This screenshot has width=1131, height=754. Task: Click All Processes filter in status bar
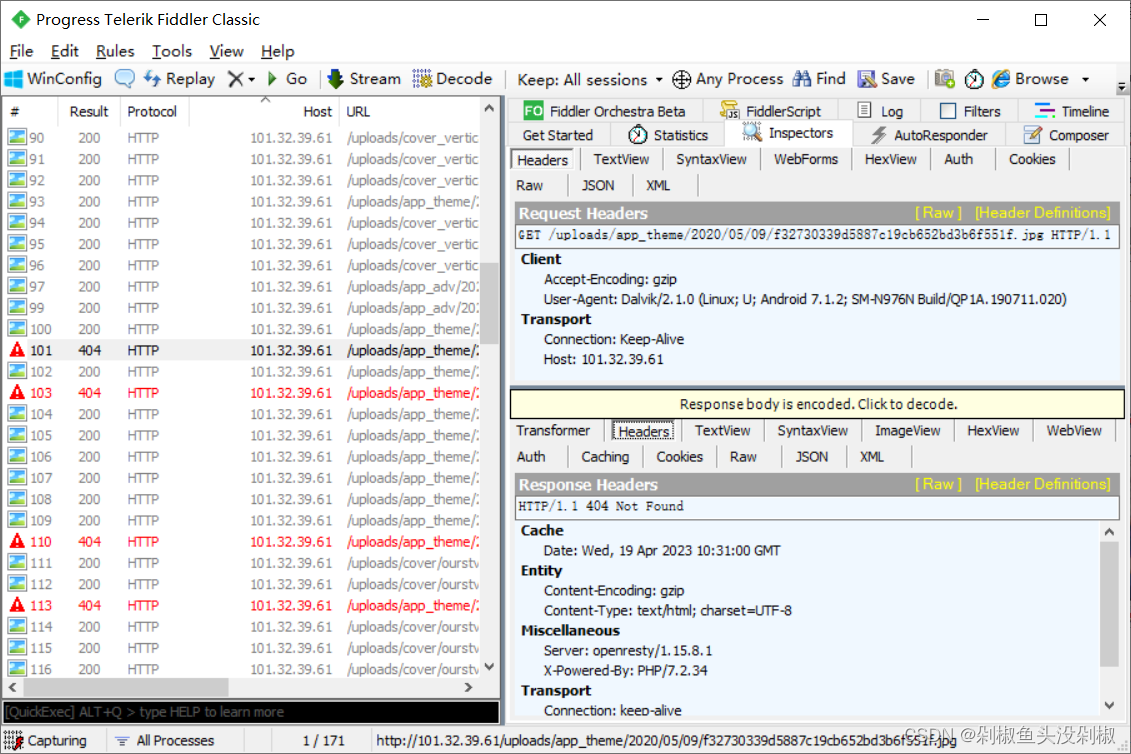tap(166, 740)
